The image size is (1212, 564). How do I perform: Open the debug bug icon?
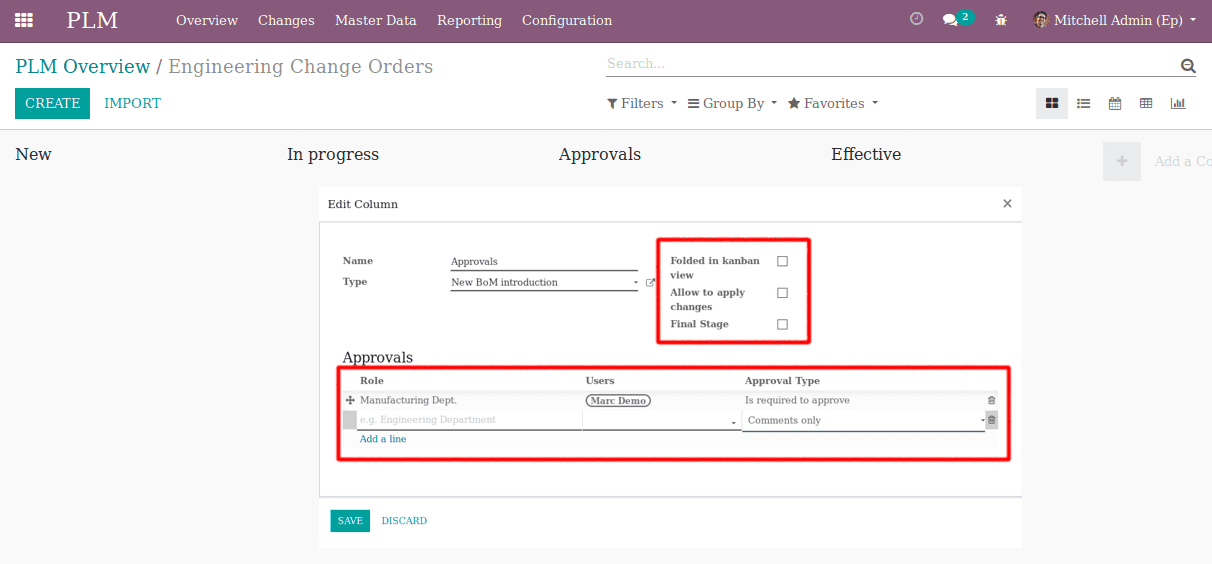pyautogui.click(x=1001, y=20)
